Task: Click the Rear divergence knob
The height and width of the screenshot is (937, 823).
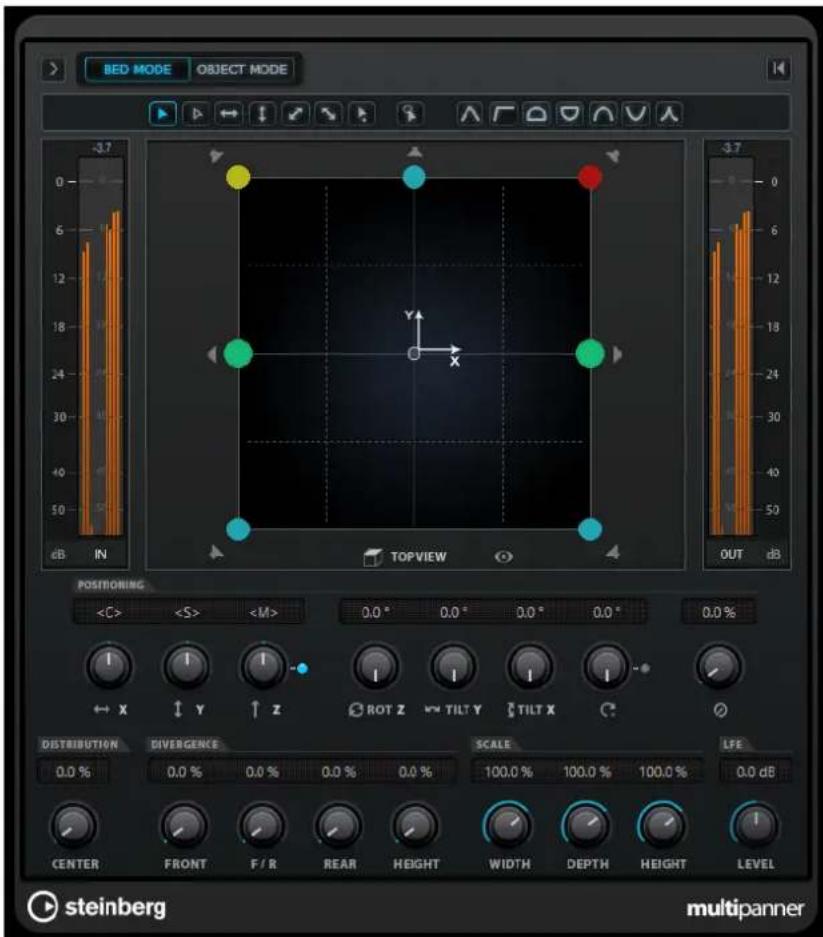Action: [x=338, y=825]
